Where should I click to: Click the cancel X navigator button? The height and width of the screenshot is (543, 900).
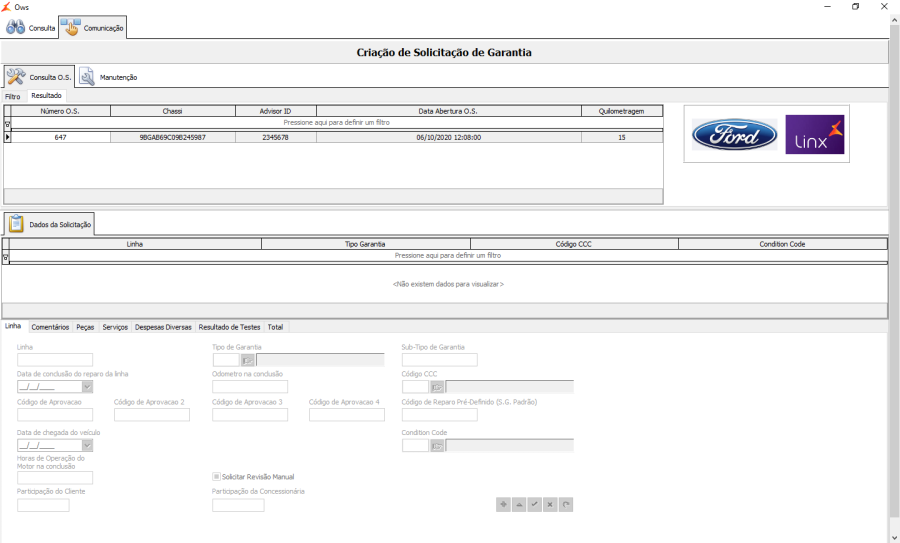coord(550,505)
